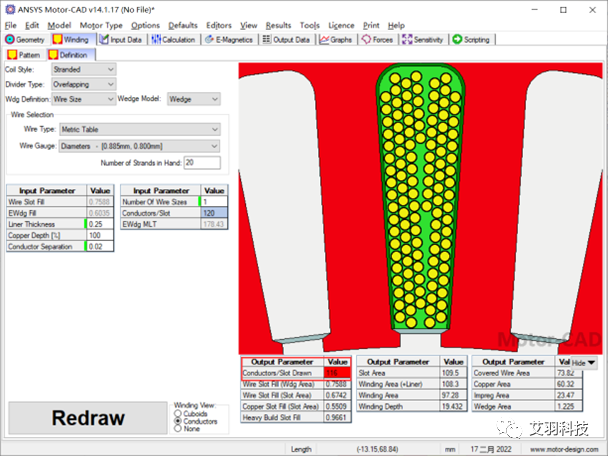Click the mm units status bar entry

click(450, 449)
